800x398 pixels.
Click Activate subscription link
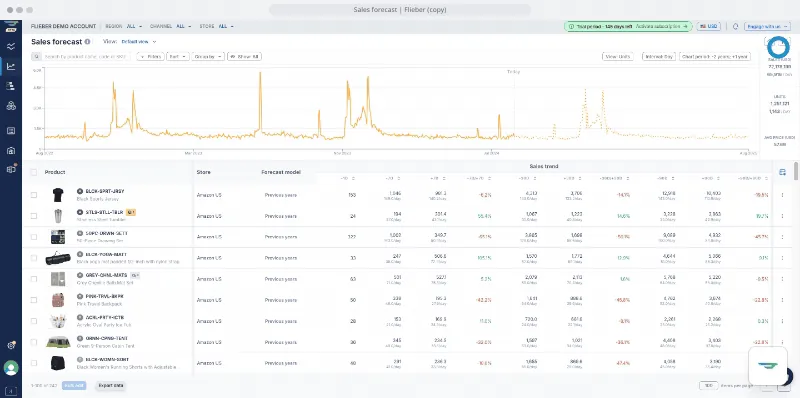coord(661,26)
